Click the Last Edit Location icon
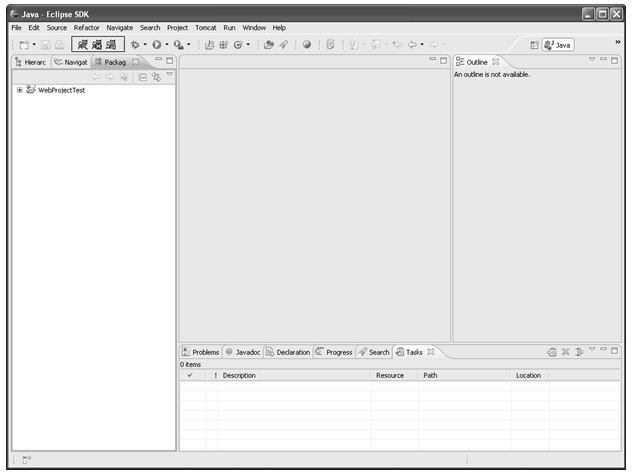The image size is (635, 475). pyautogui.click(x=398, y=45)
